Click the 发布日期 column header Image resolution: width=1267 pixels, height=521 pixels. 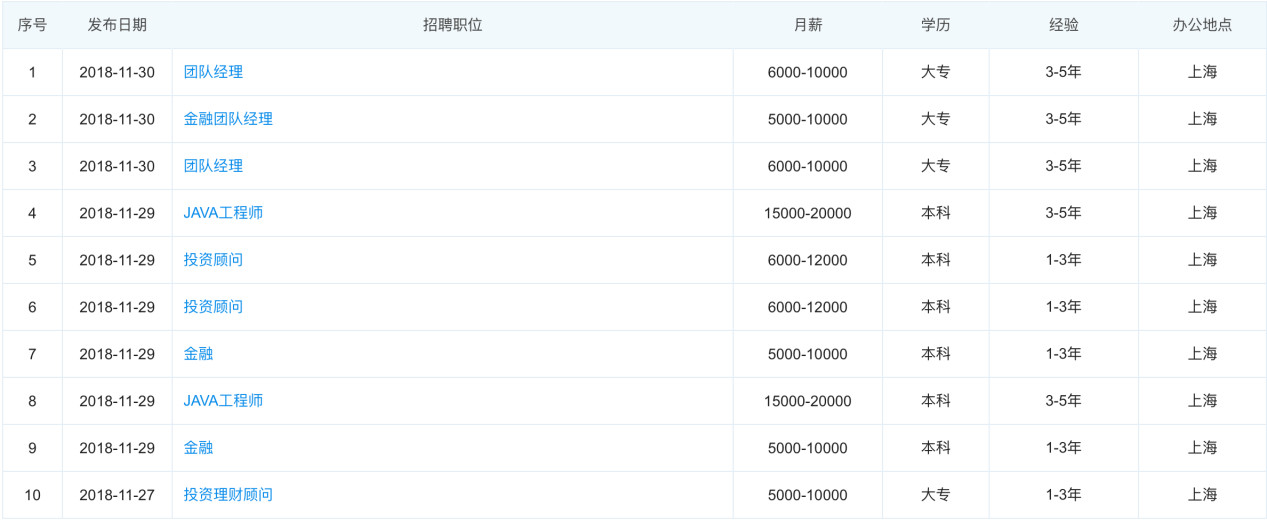117,25
